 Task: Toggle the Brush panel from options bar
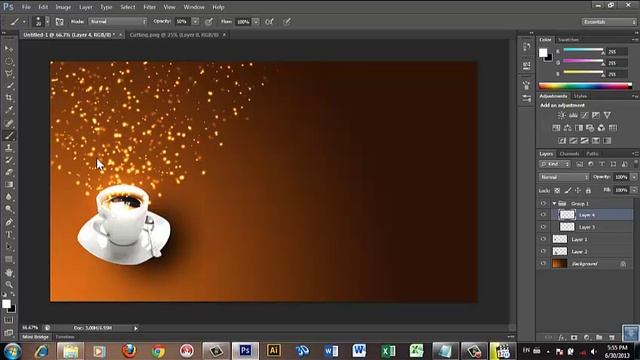point(59,22)
